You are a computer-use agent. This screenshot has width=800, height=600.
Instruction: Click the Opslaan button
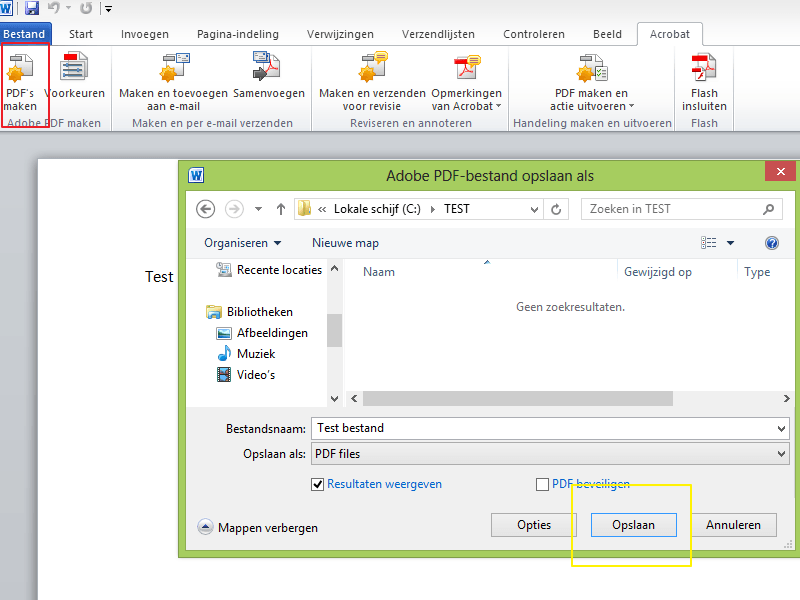(634, 525)
